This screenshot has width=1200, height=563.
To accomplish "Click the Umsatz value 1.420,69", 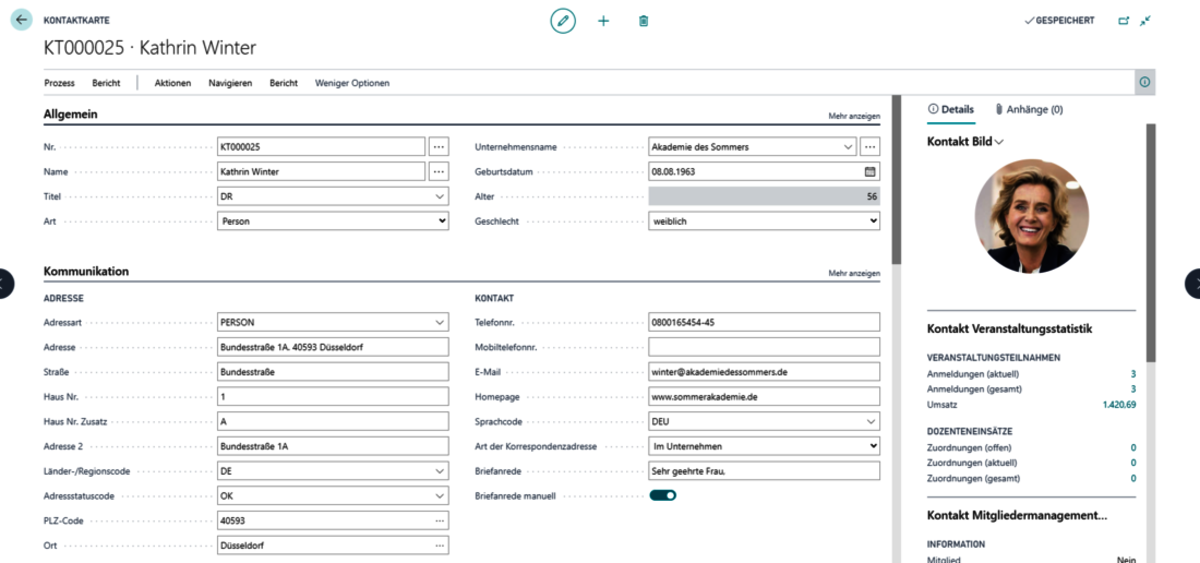I will (x=1118, y=404).
